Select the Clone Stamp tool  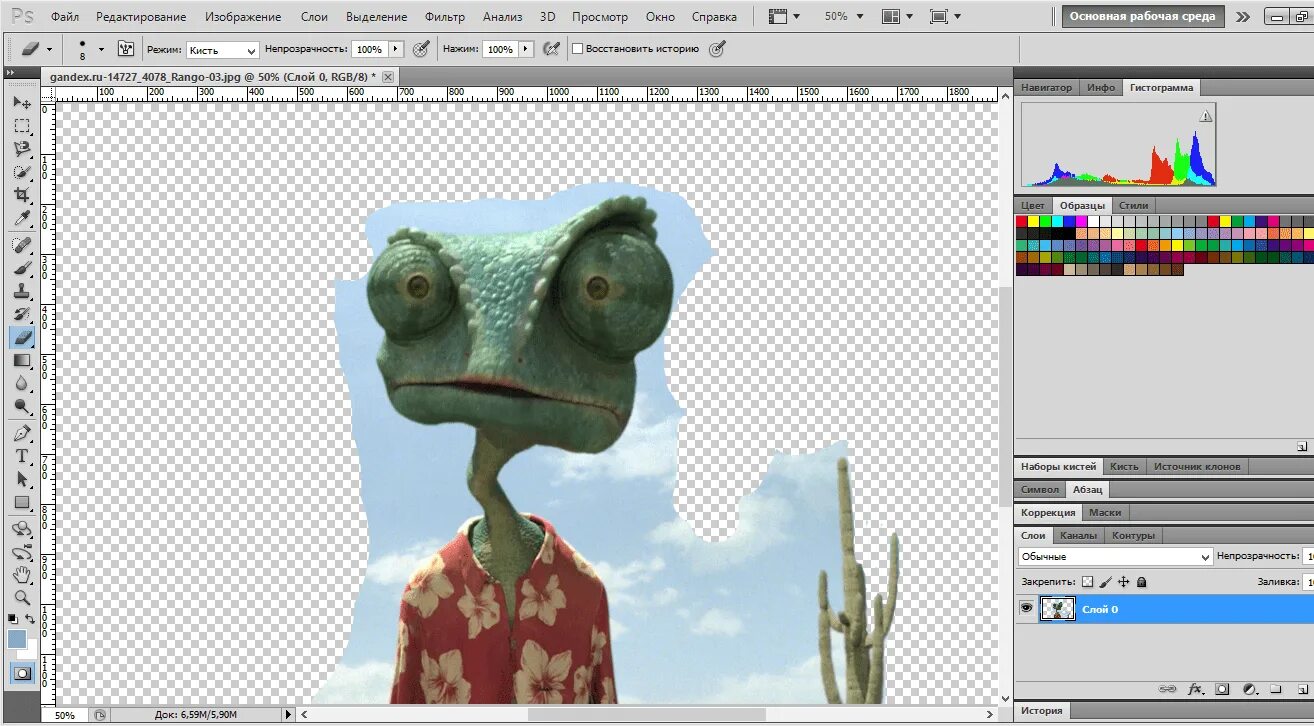[x=22, y=291]
